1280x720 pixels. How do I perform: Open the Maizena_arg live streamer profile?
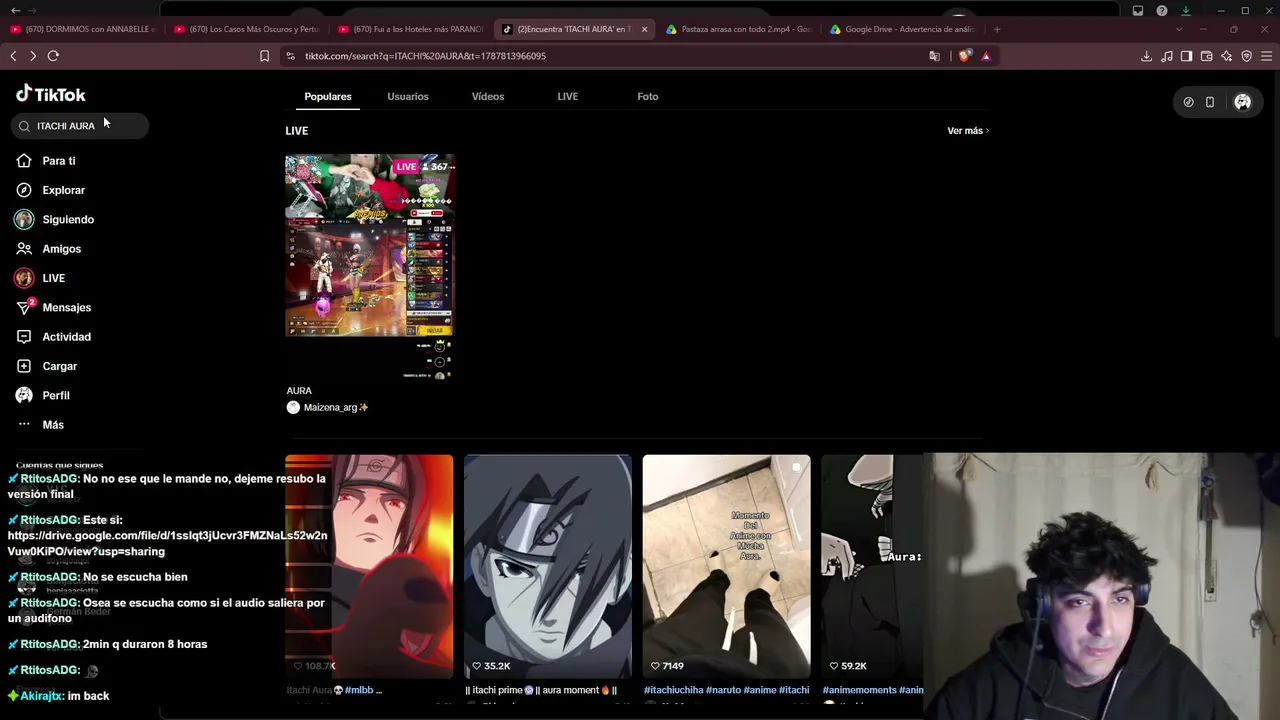click(x=336, y=407)
